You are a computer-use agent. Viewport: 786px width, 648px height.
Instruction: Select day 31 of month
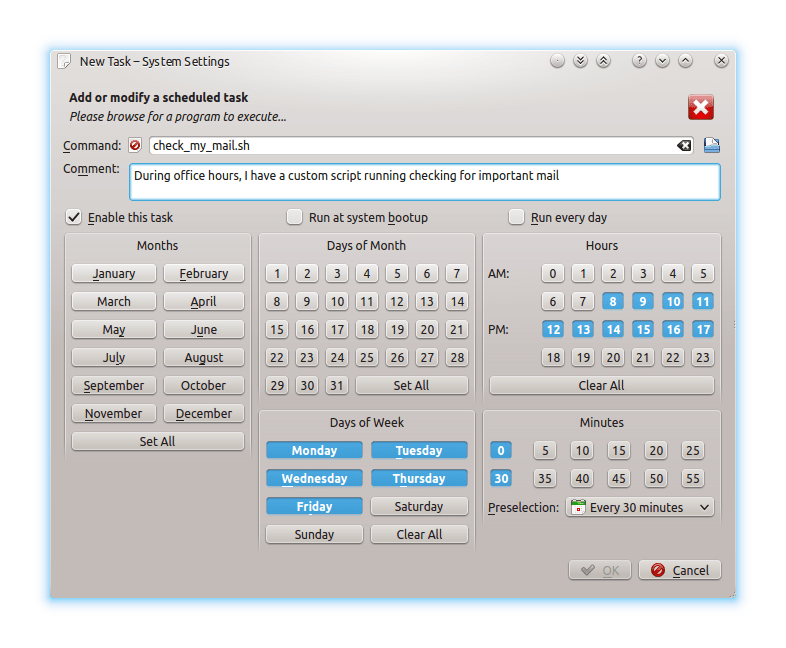[x=337, y=385]
